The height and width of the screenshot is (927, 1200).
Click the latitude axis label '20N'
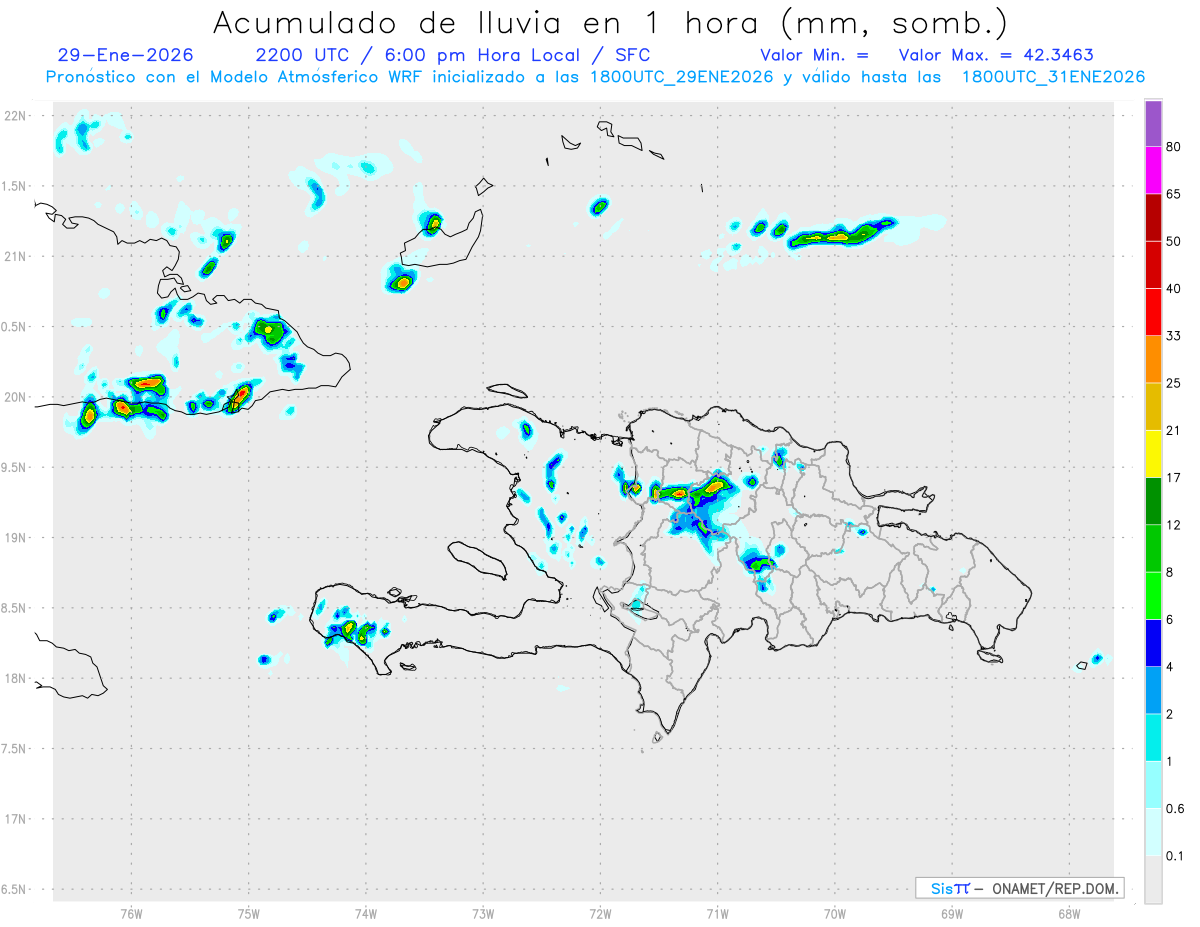tap(17, 397)
